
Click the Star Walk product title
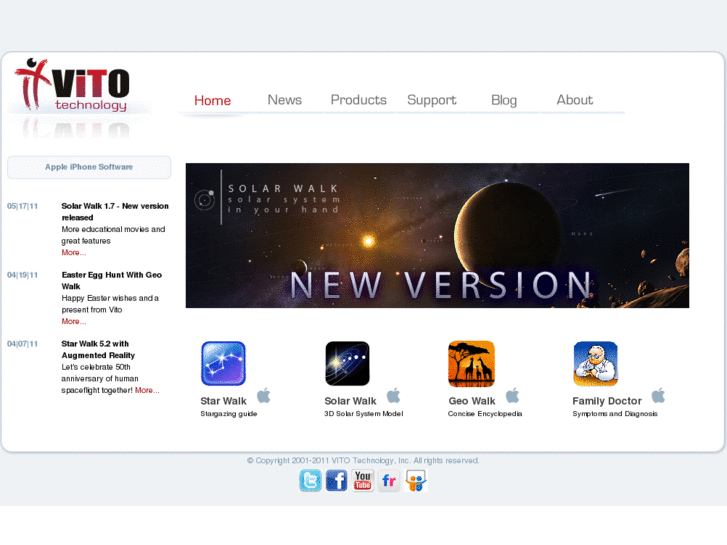(223, 401)
